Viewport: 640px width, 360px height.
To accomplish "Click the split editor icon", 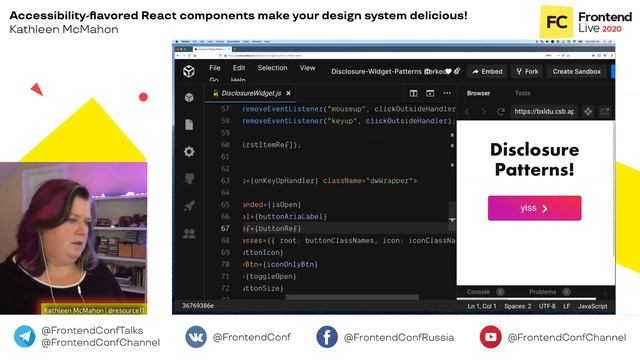I will click(413, 93).
